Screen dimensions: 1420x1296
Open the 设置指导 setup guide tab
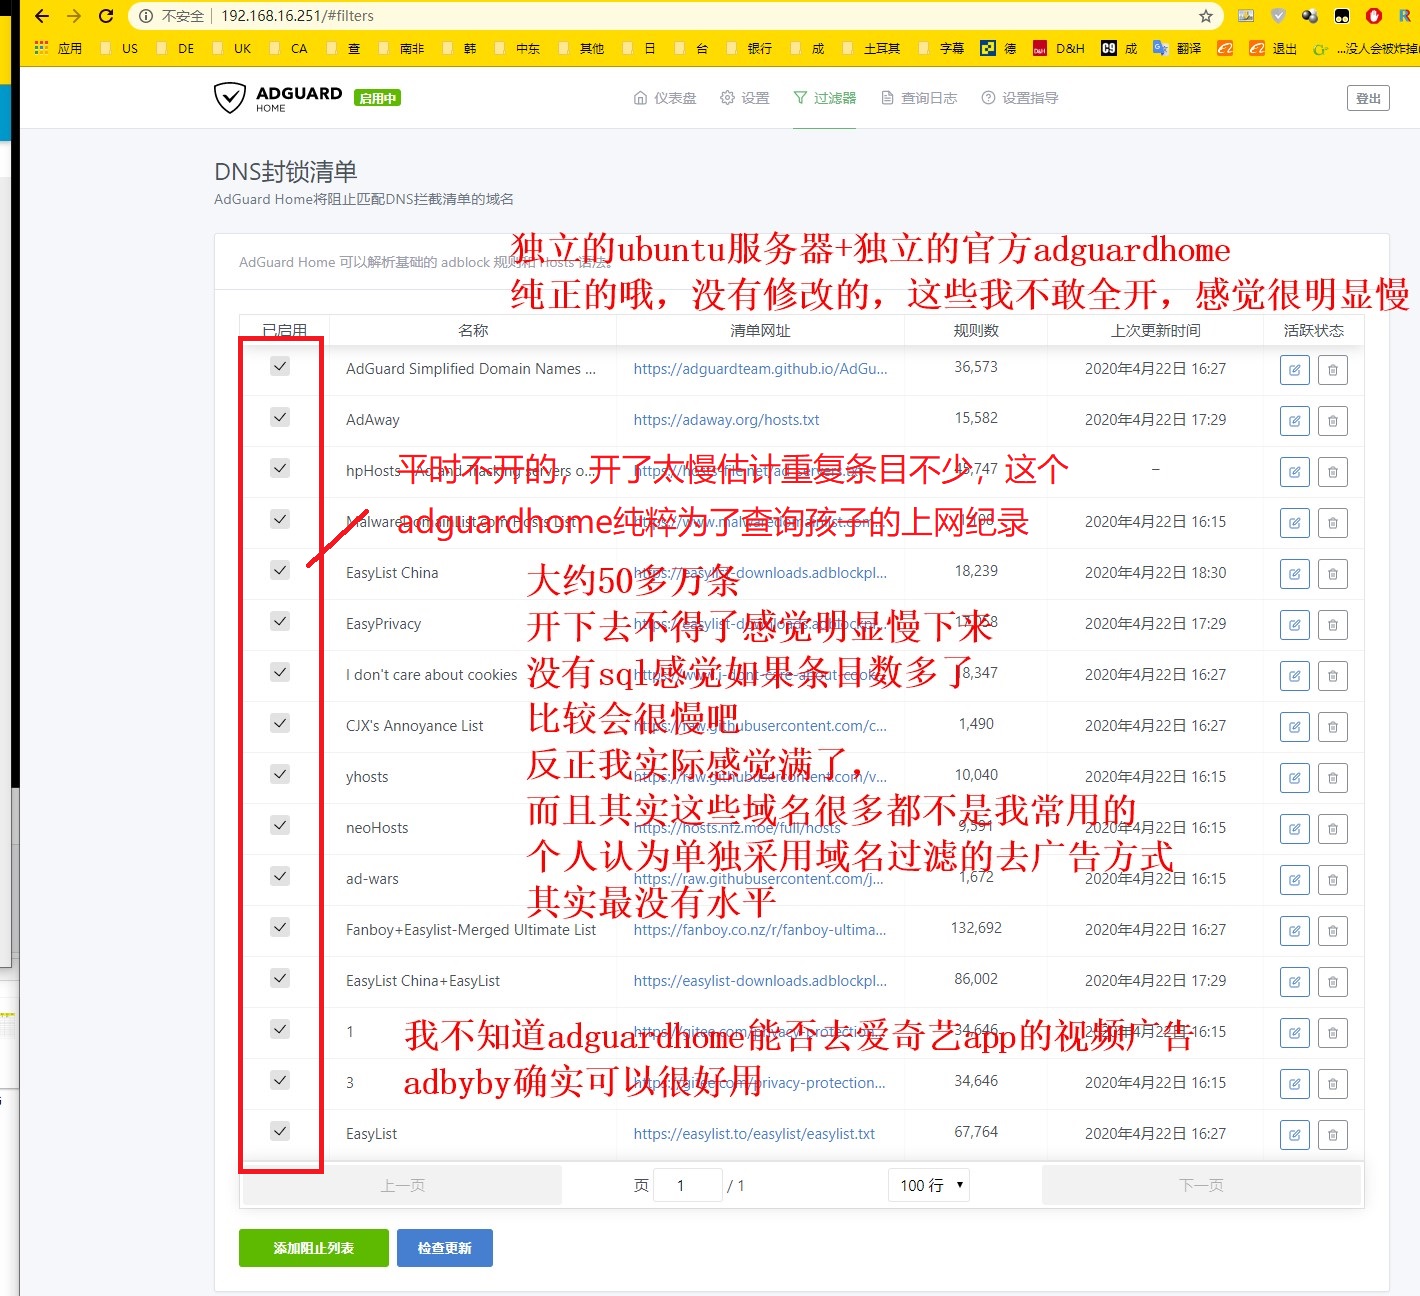(1020, 98)
